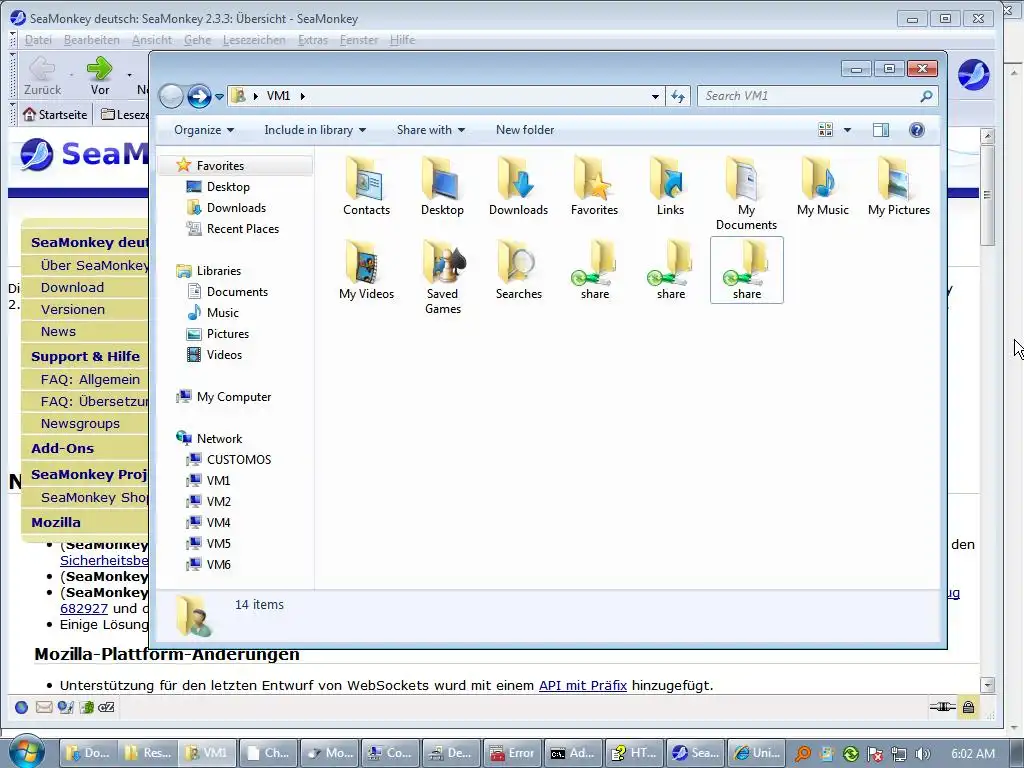This screenshot has width=1024, height=768.
Task: Open the Vor button history dropdown arrow
Action: pos(129,74)
